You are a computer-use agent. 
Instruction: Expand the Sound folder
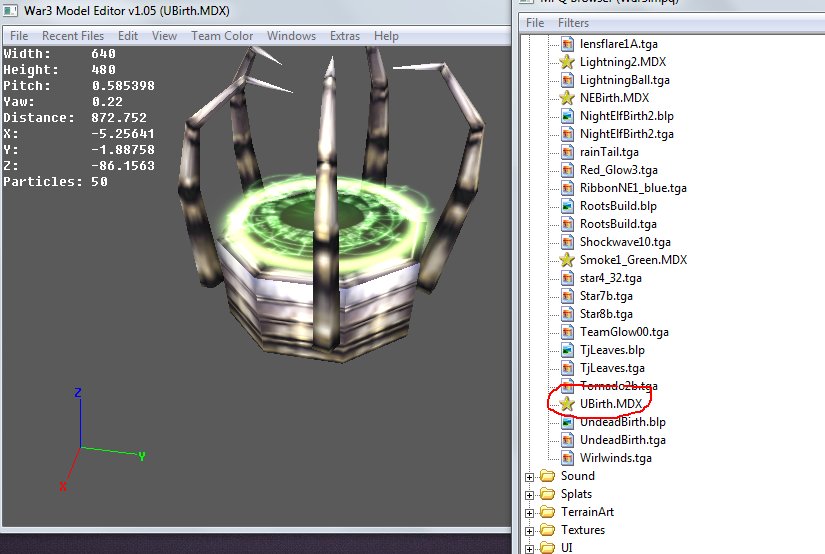[x=529, y=477]
